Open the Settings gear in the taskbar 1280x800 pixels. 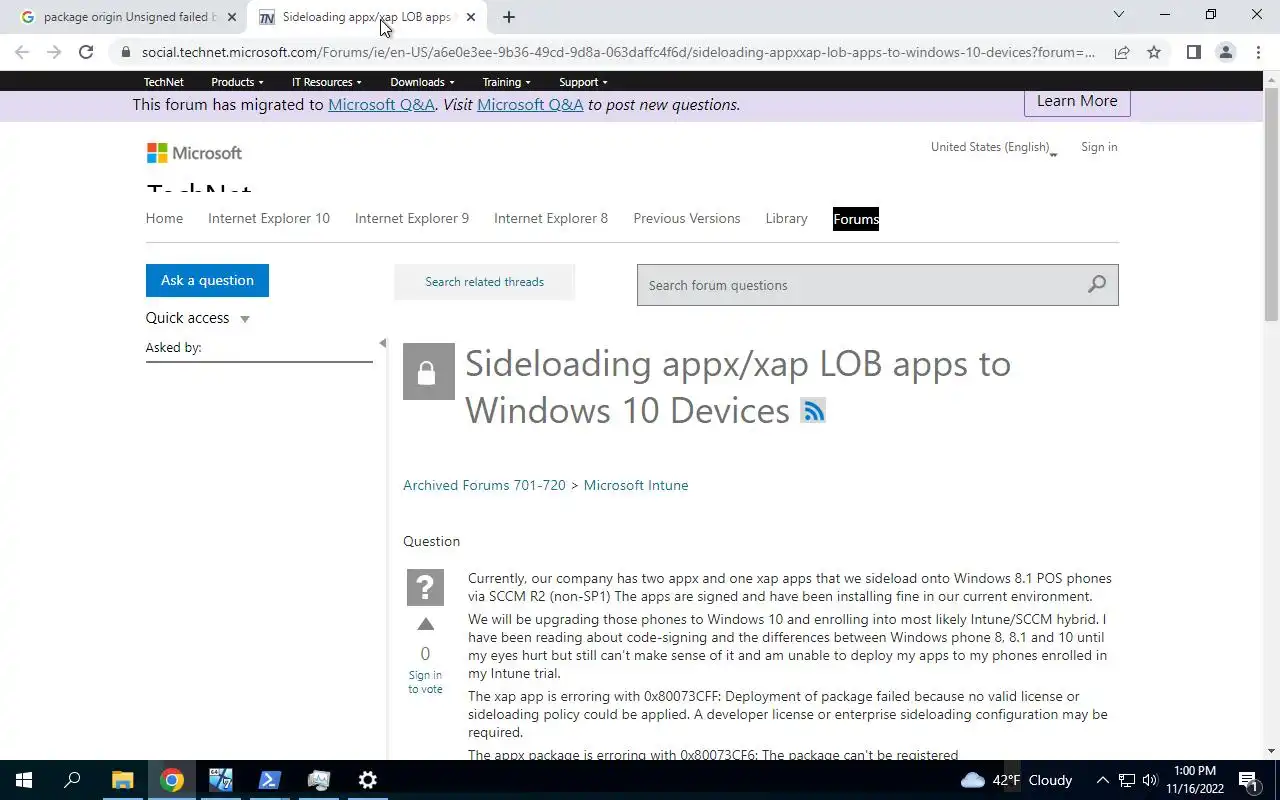[368, 780]
